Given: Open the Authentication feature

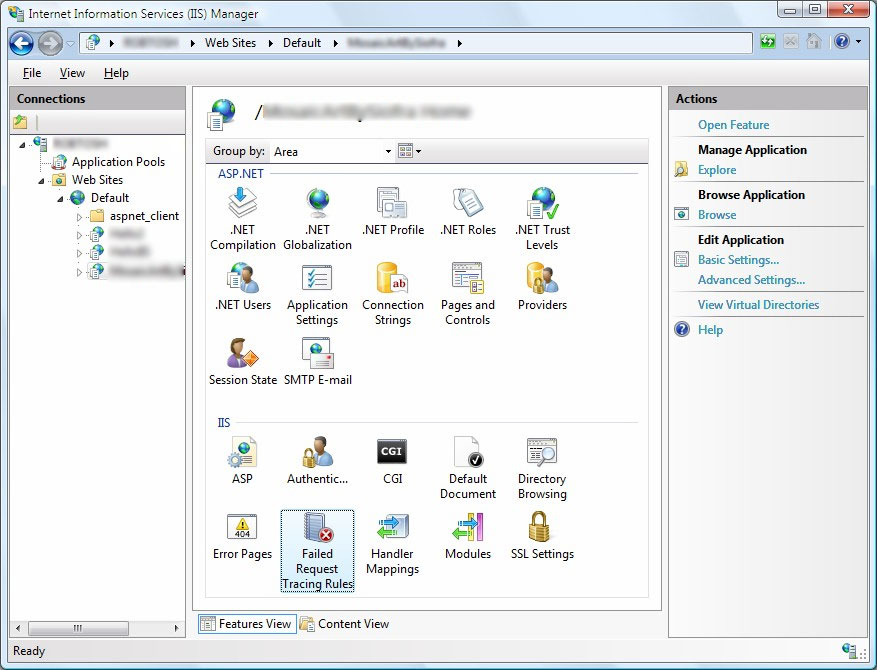Looking at the screenshot, I should pyautogui.click(x=317, y=460).
